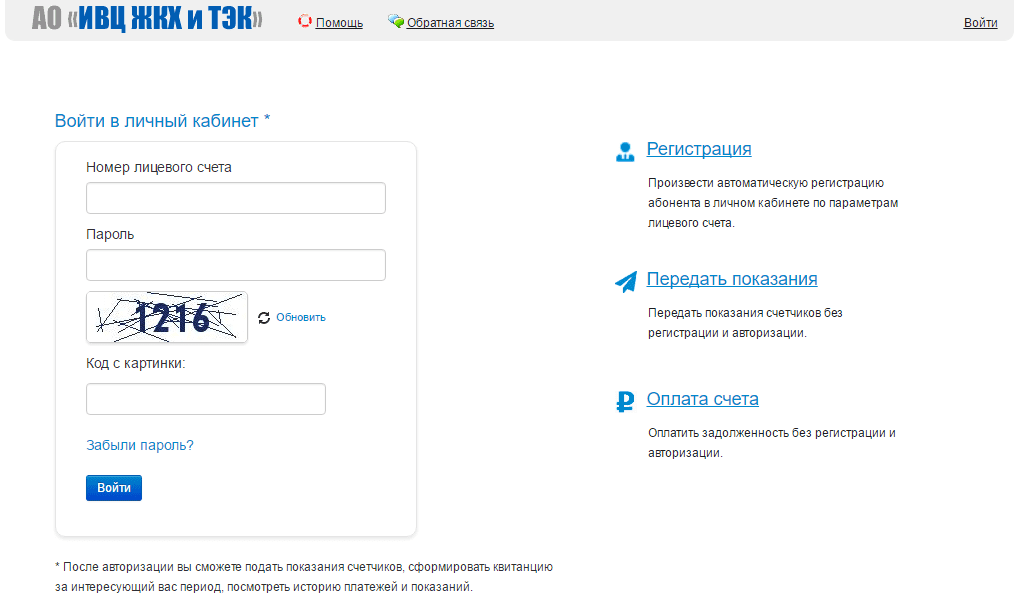This screenshot has height=600, width=1020.
Task: Click the green feedback speech-bubble icon
Action: pyautogui.click(x=396, y=21)
